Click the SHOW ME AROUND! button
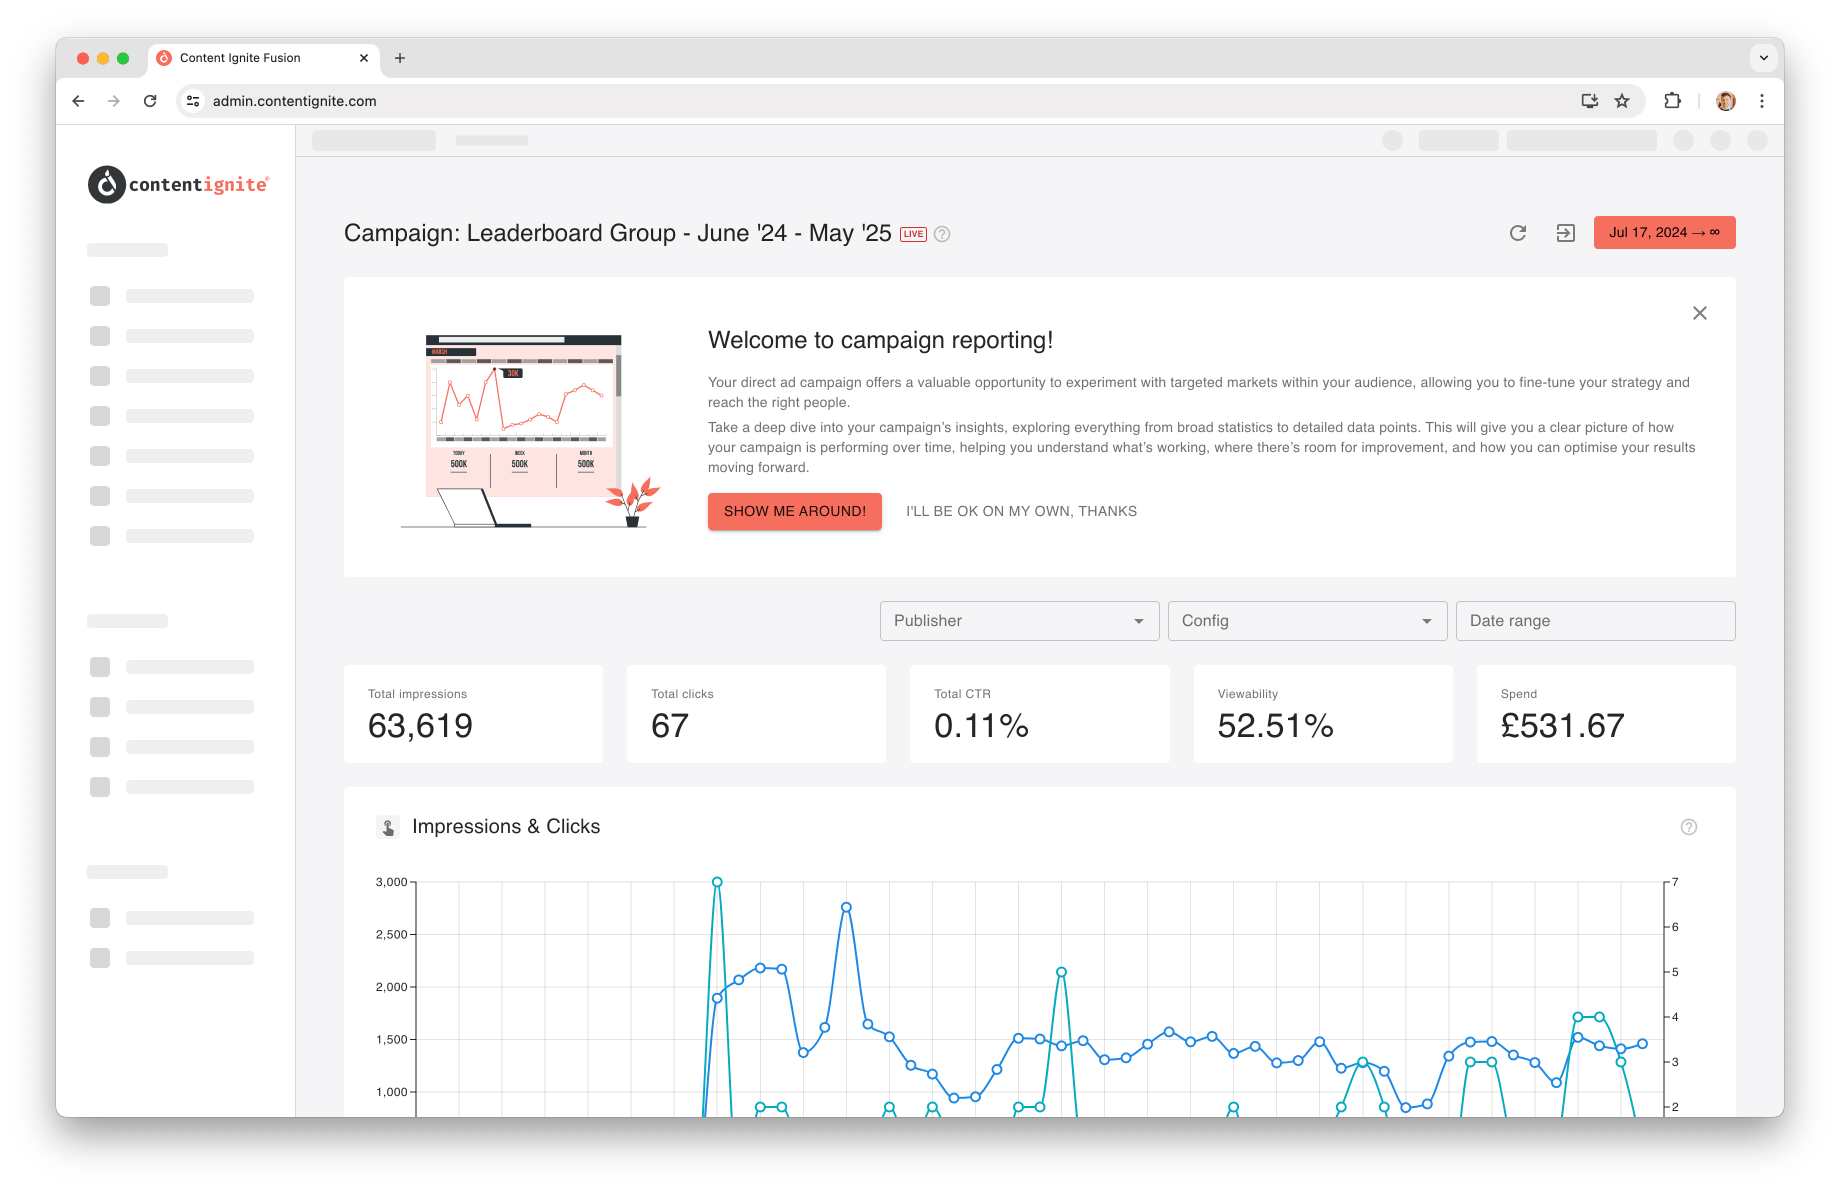 point(794,511)
